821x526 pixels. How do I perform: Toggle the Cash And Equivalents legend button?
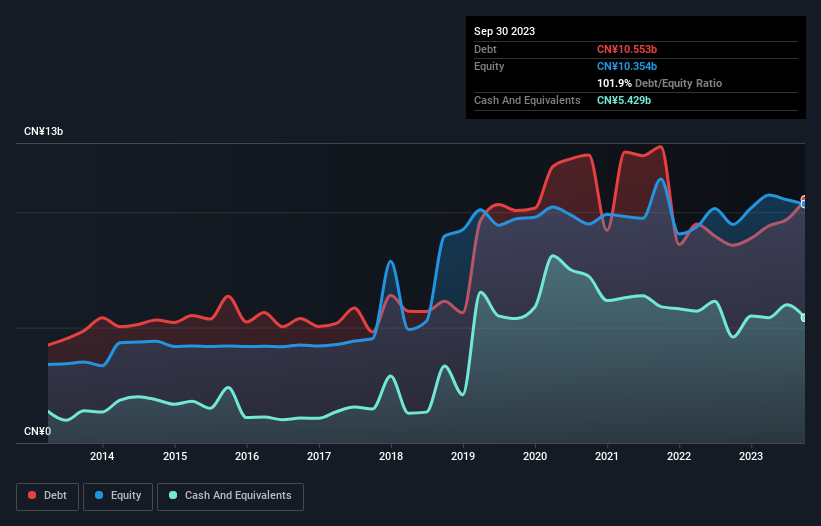pyautogui.click(x=230, y=496)
